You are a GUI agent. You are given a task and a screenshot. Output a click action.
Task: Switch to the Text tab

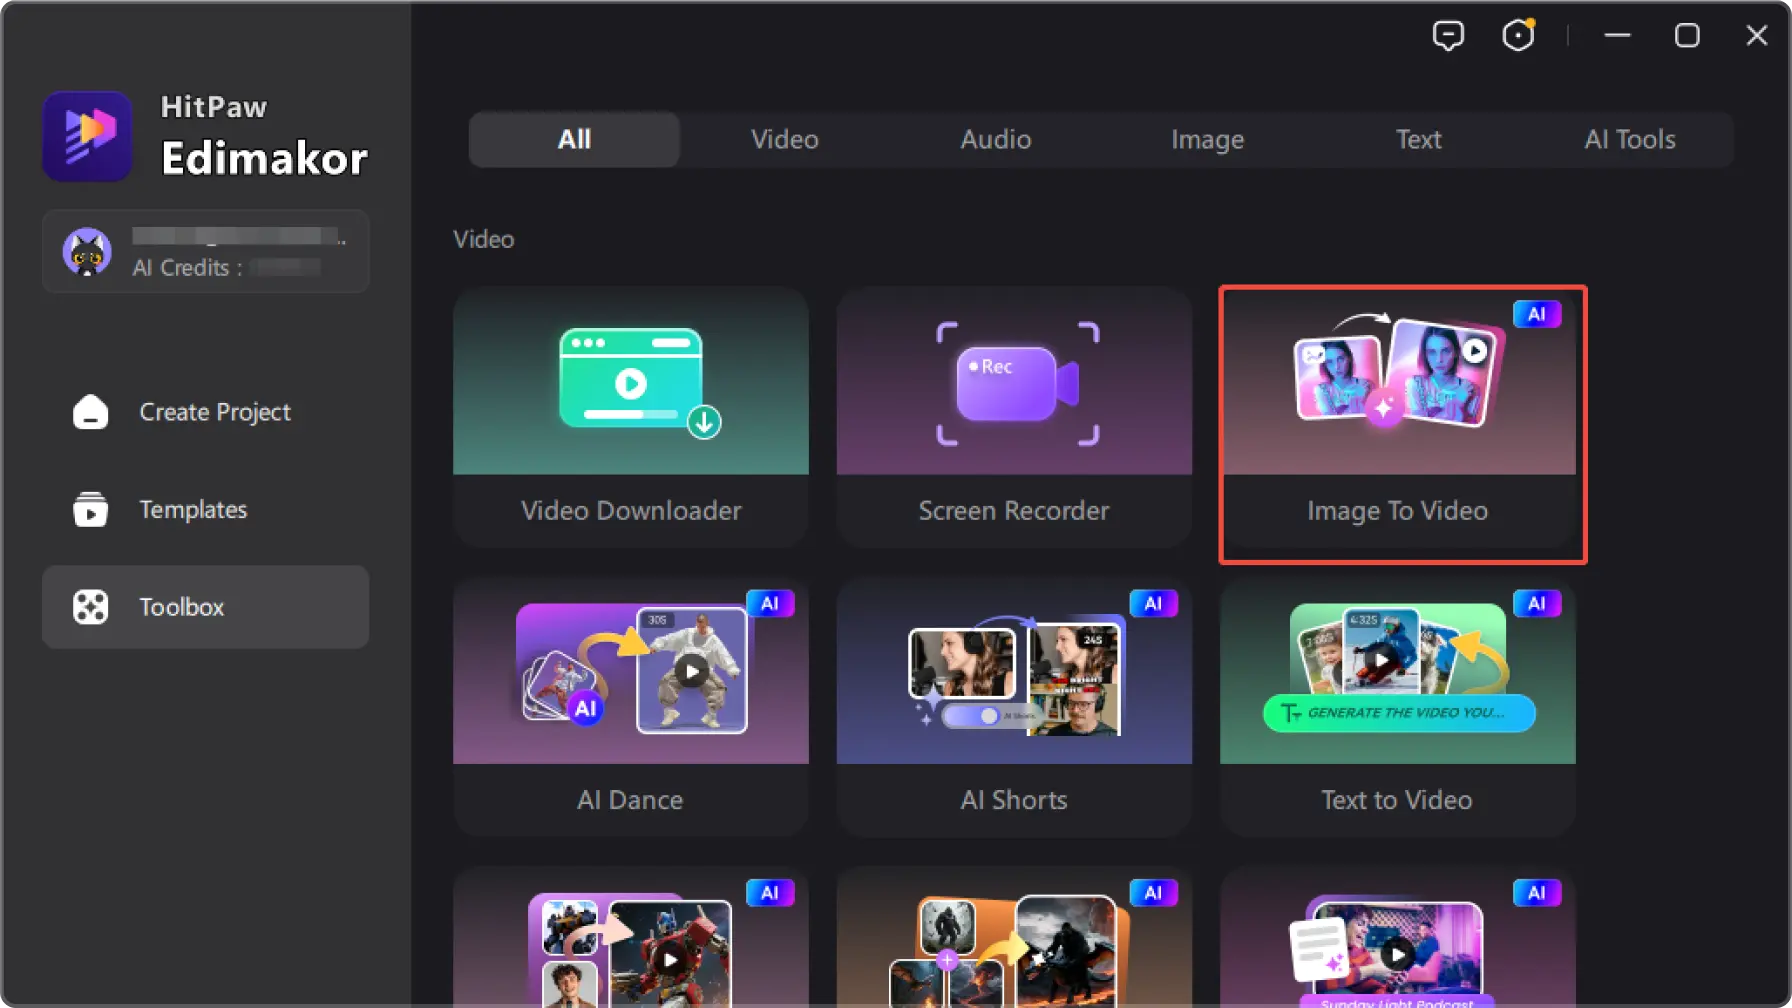(x=1419, y=139)
